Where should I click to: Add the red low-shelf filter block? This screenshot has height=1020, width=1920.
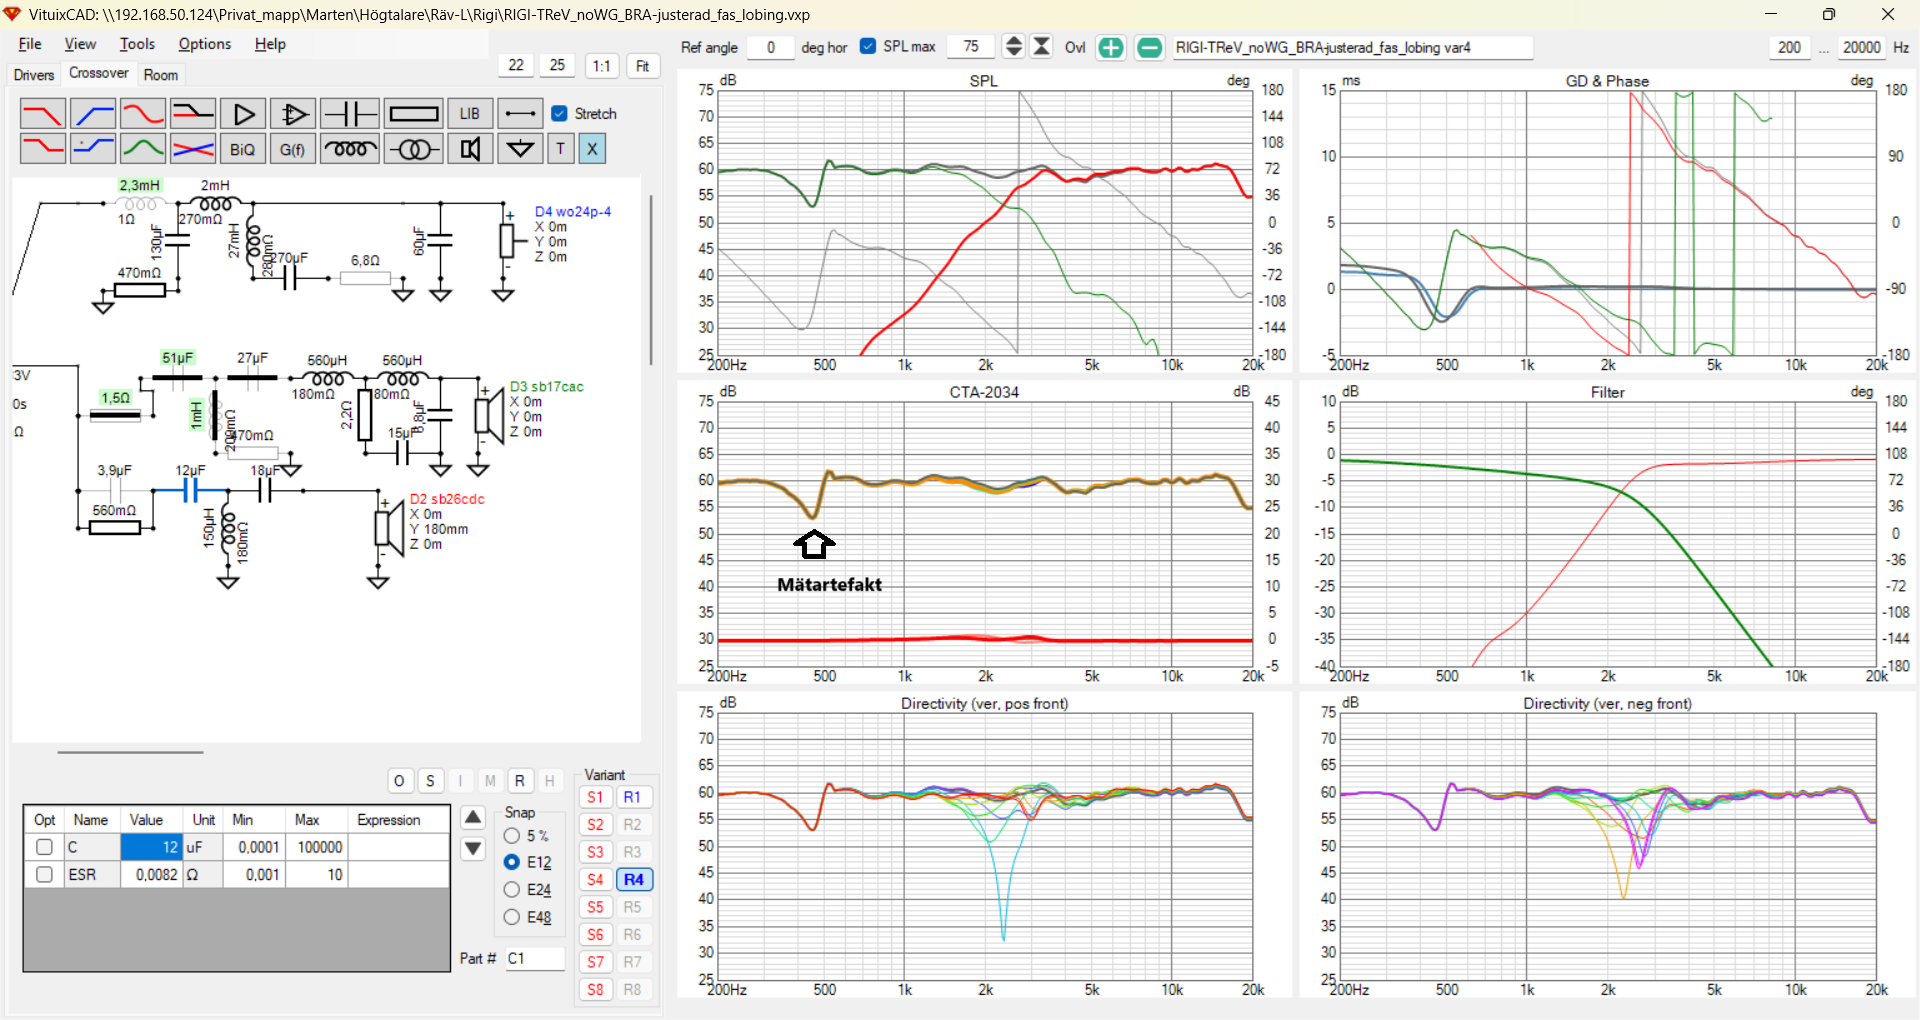43,149
